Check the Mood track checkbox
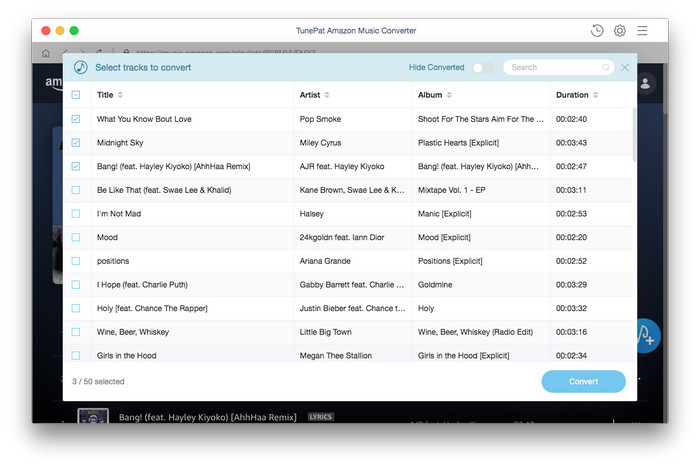The image size is (700, 469). [76, 237]
